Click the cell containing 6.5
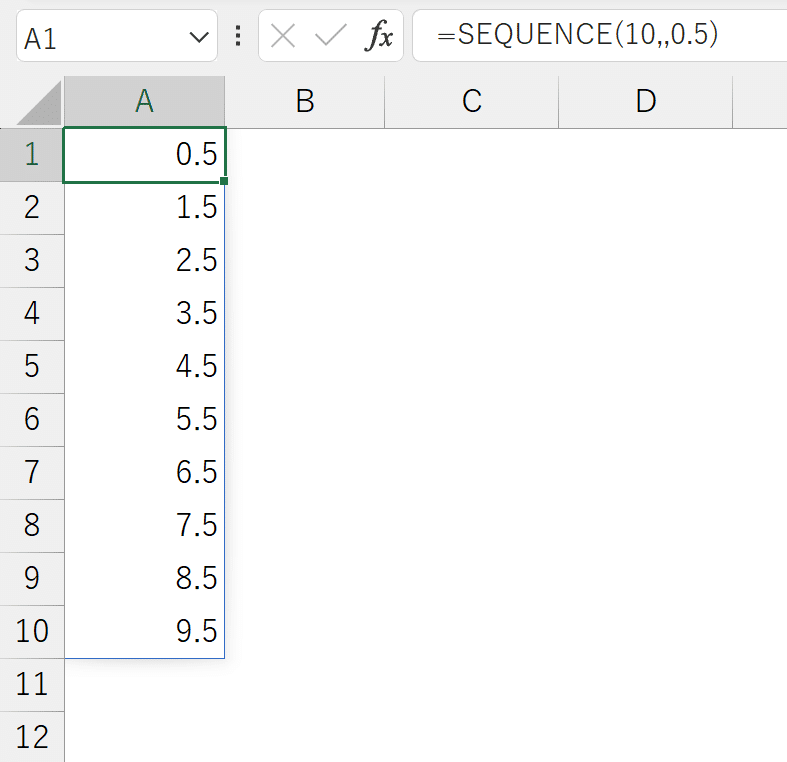787x762 pixels. pos(145,473)
